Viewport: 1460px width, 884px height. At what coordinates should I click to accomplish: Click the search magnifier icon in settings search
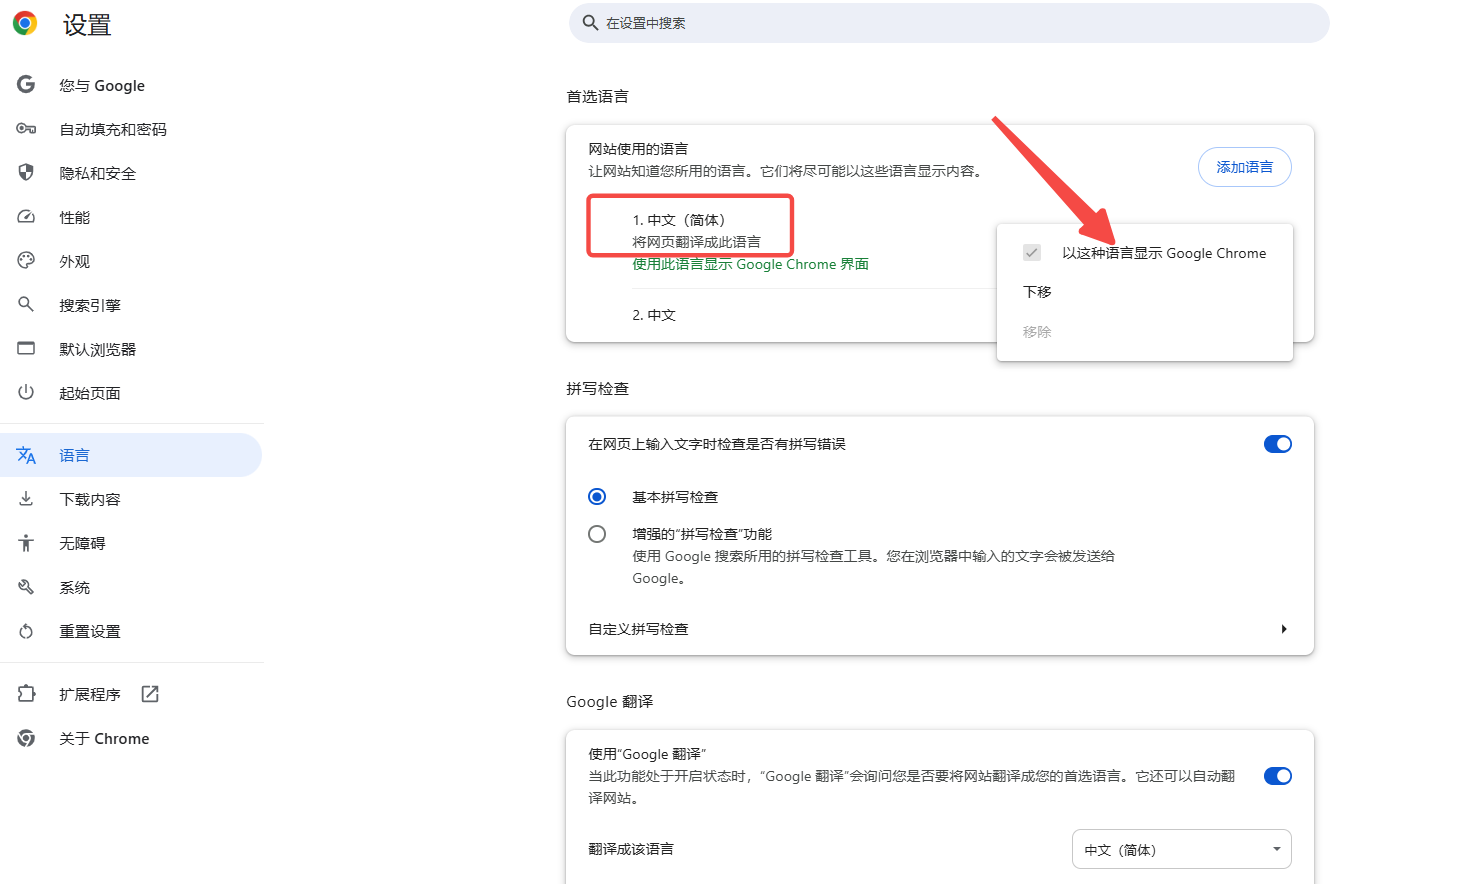pos(590,23)
